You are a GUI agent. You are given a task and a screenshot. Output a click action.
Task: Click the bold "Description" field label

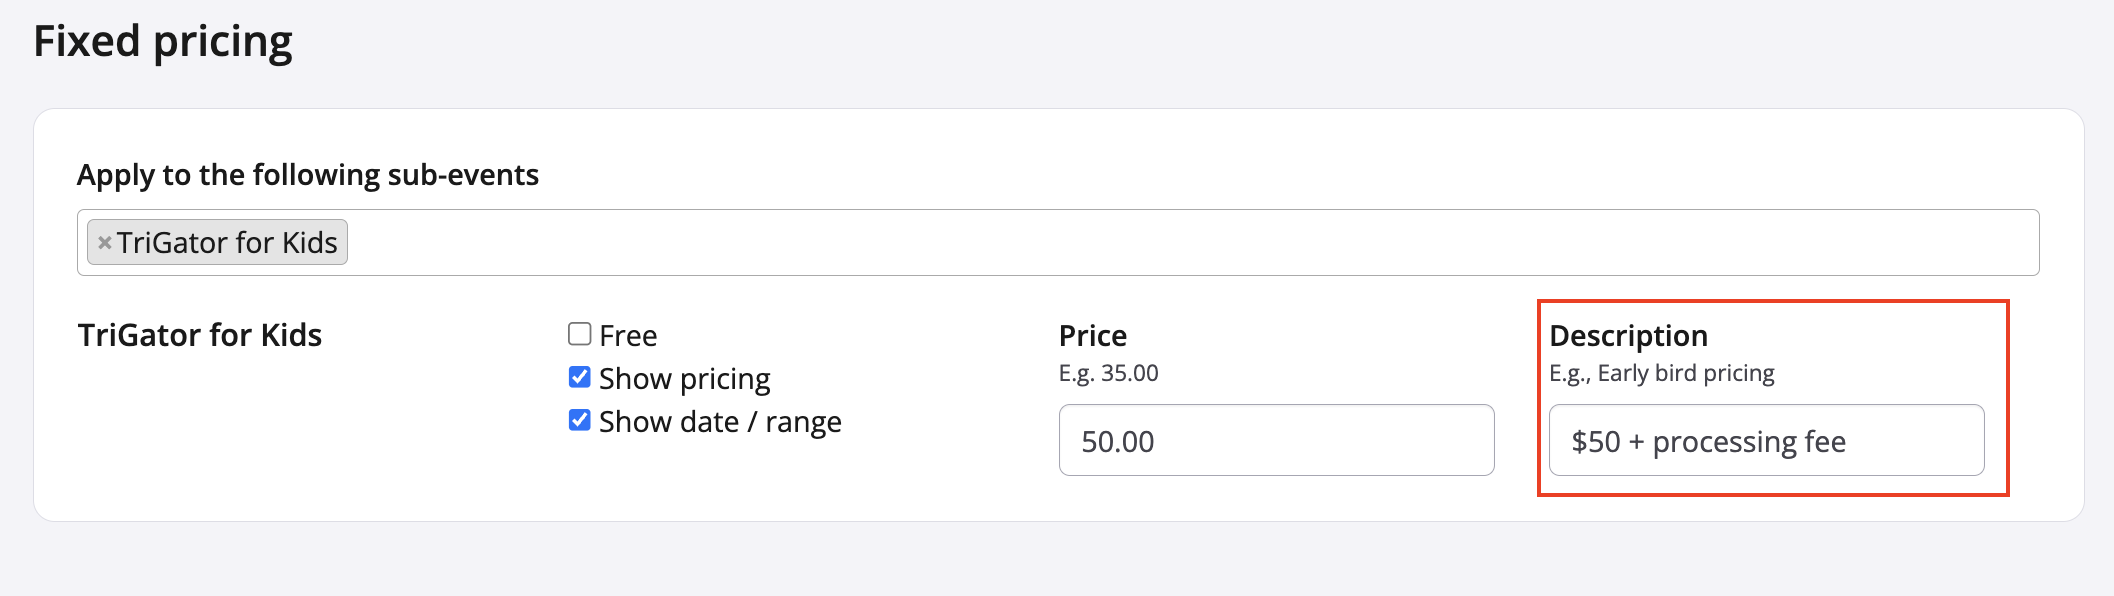1628,336
